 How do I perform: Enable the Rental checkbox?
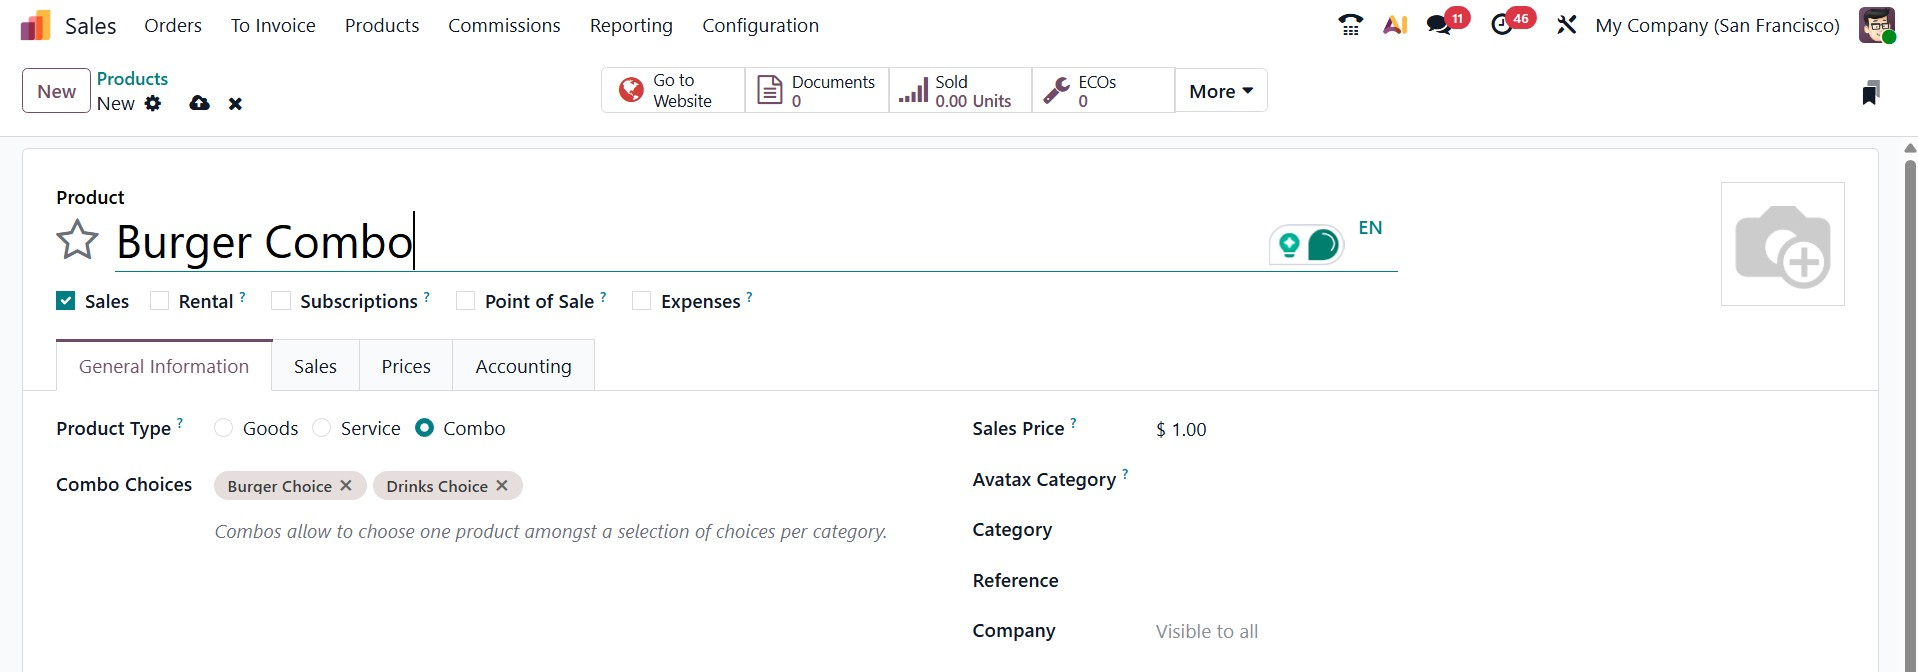[160, 301]
